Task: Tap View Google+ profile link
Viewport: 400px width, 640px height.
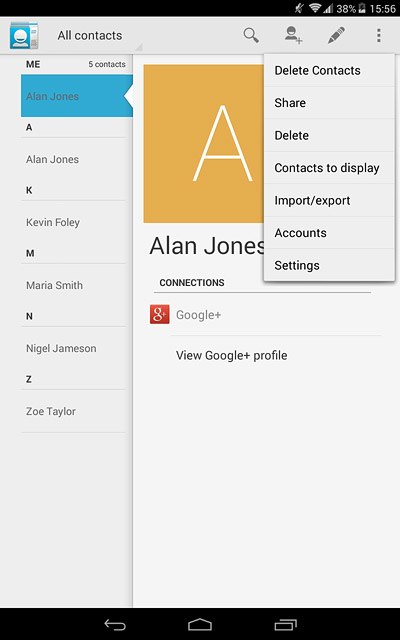Action: [x=231, y=356]
